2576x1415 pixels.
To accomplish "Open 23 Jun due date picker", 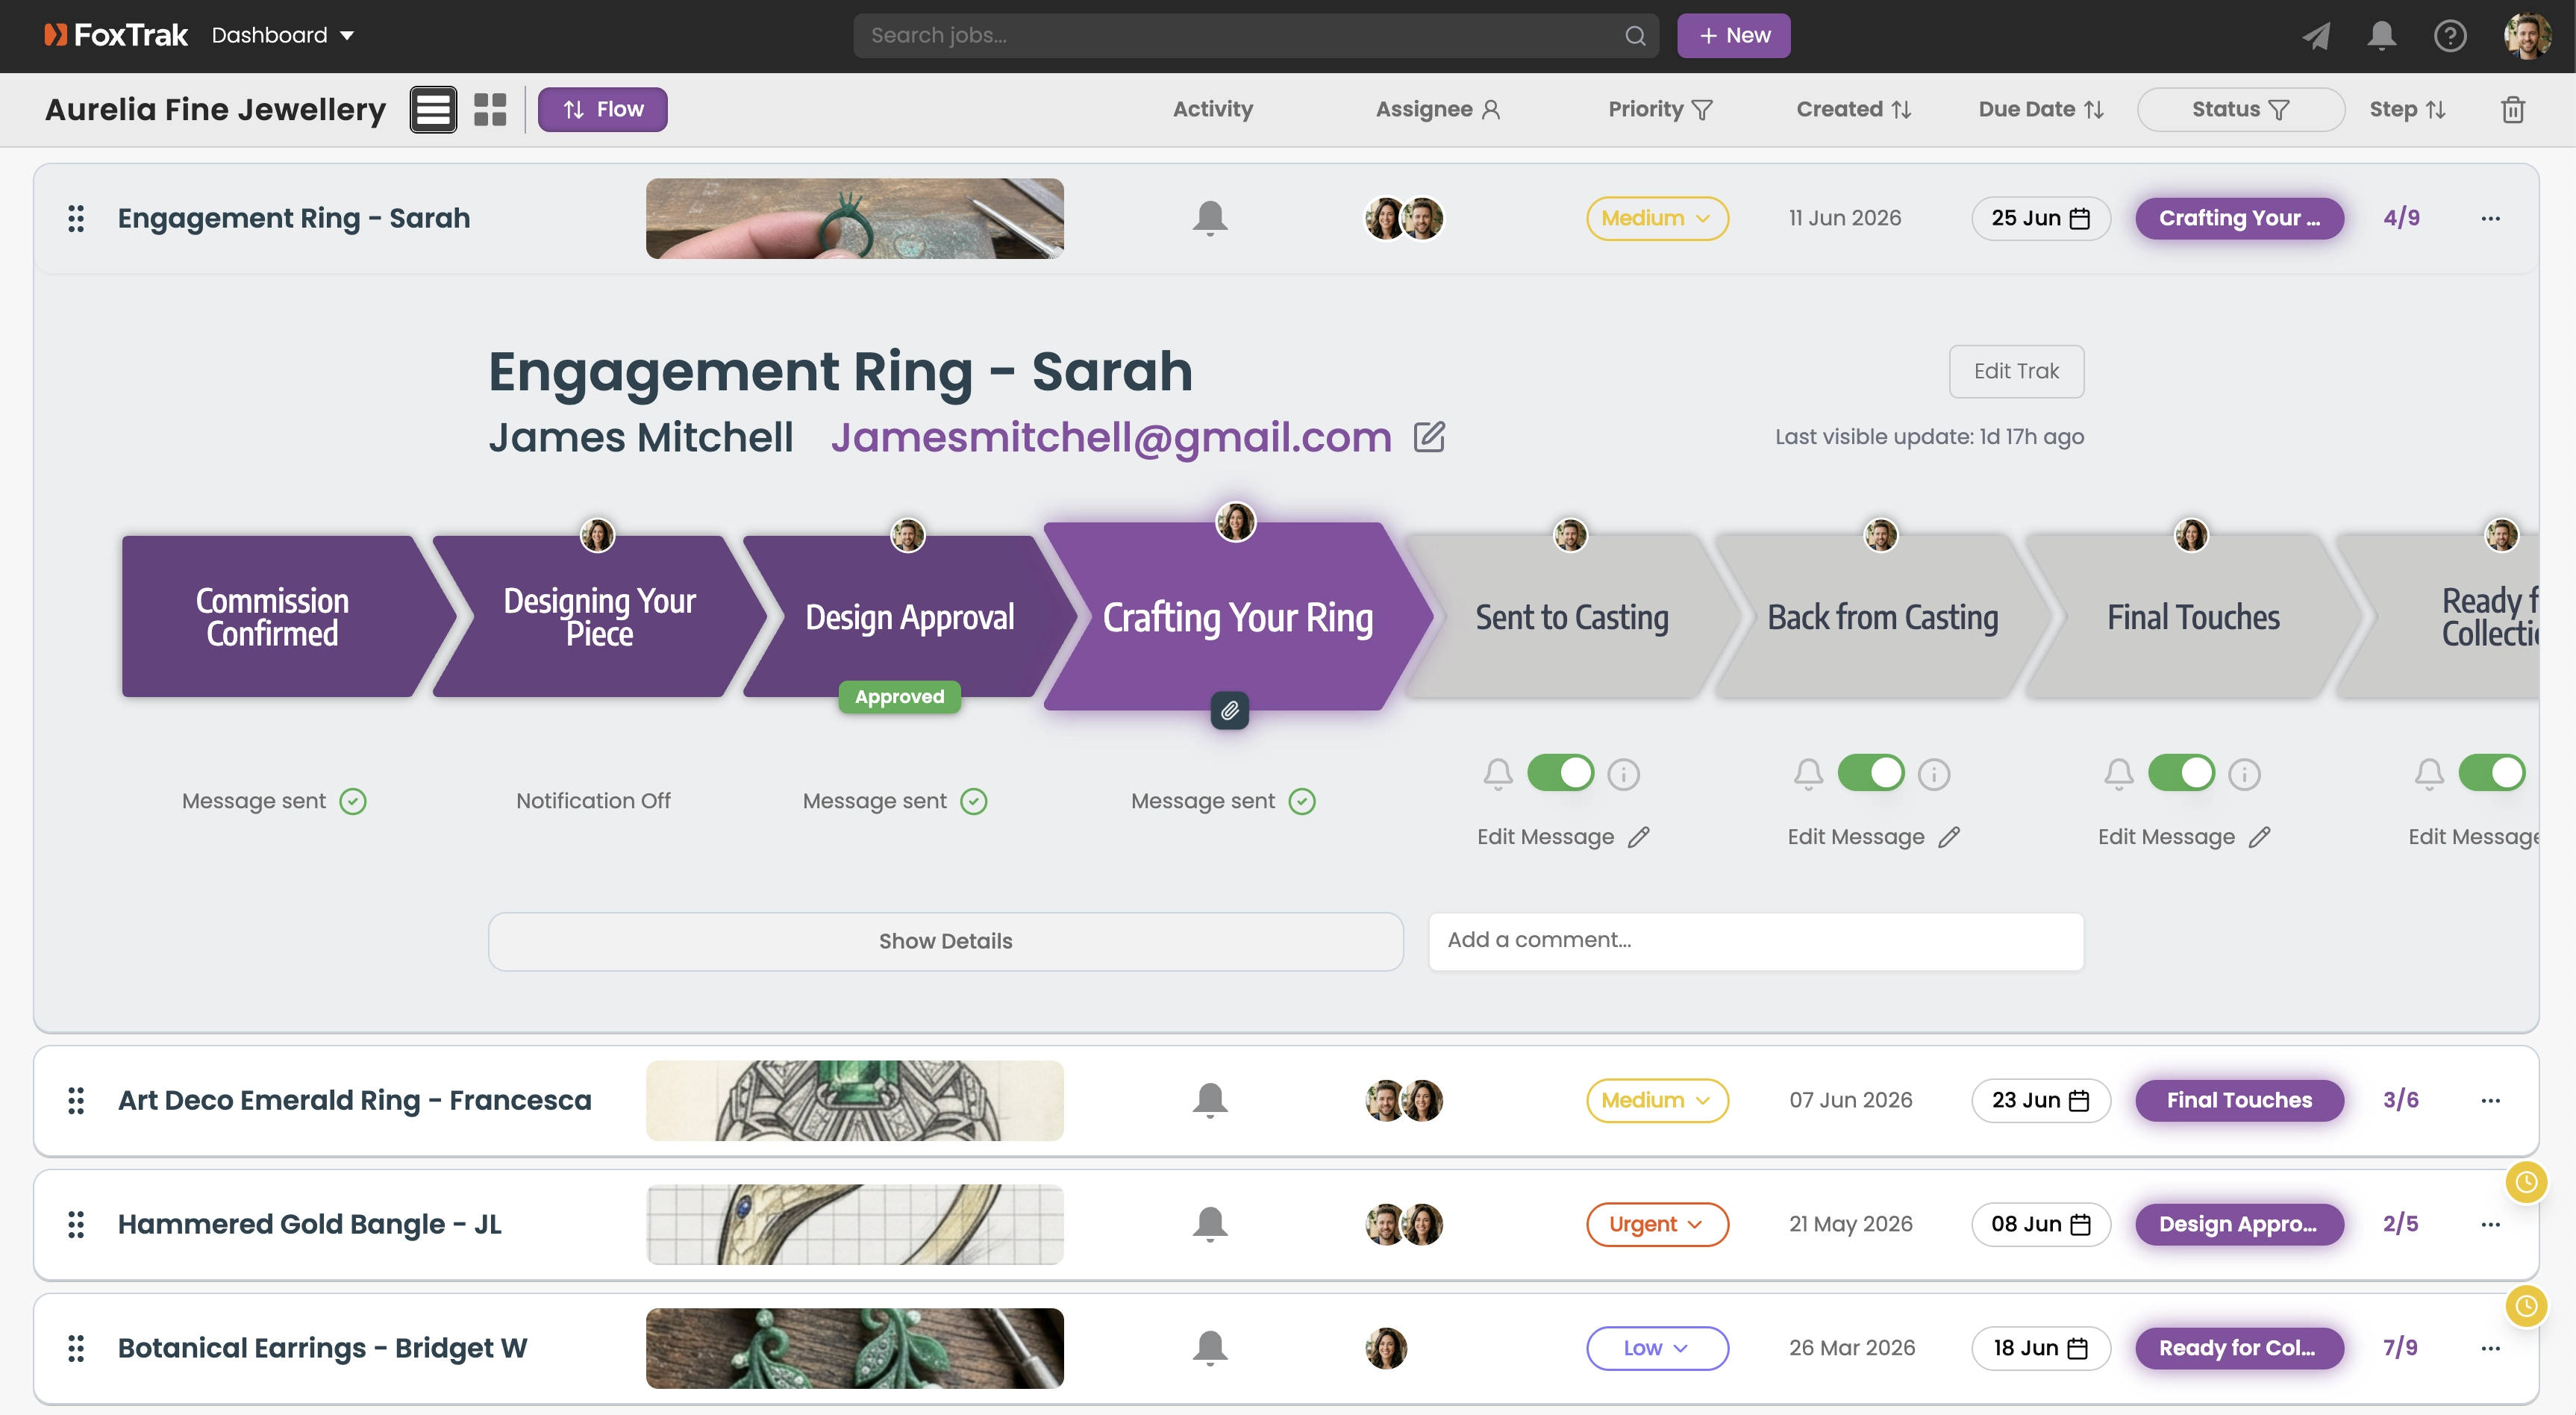I will (2040, 1100).
